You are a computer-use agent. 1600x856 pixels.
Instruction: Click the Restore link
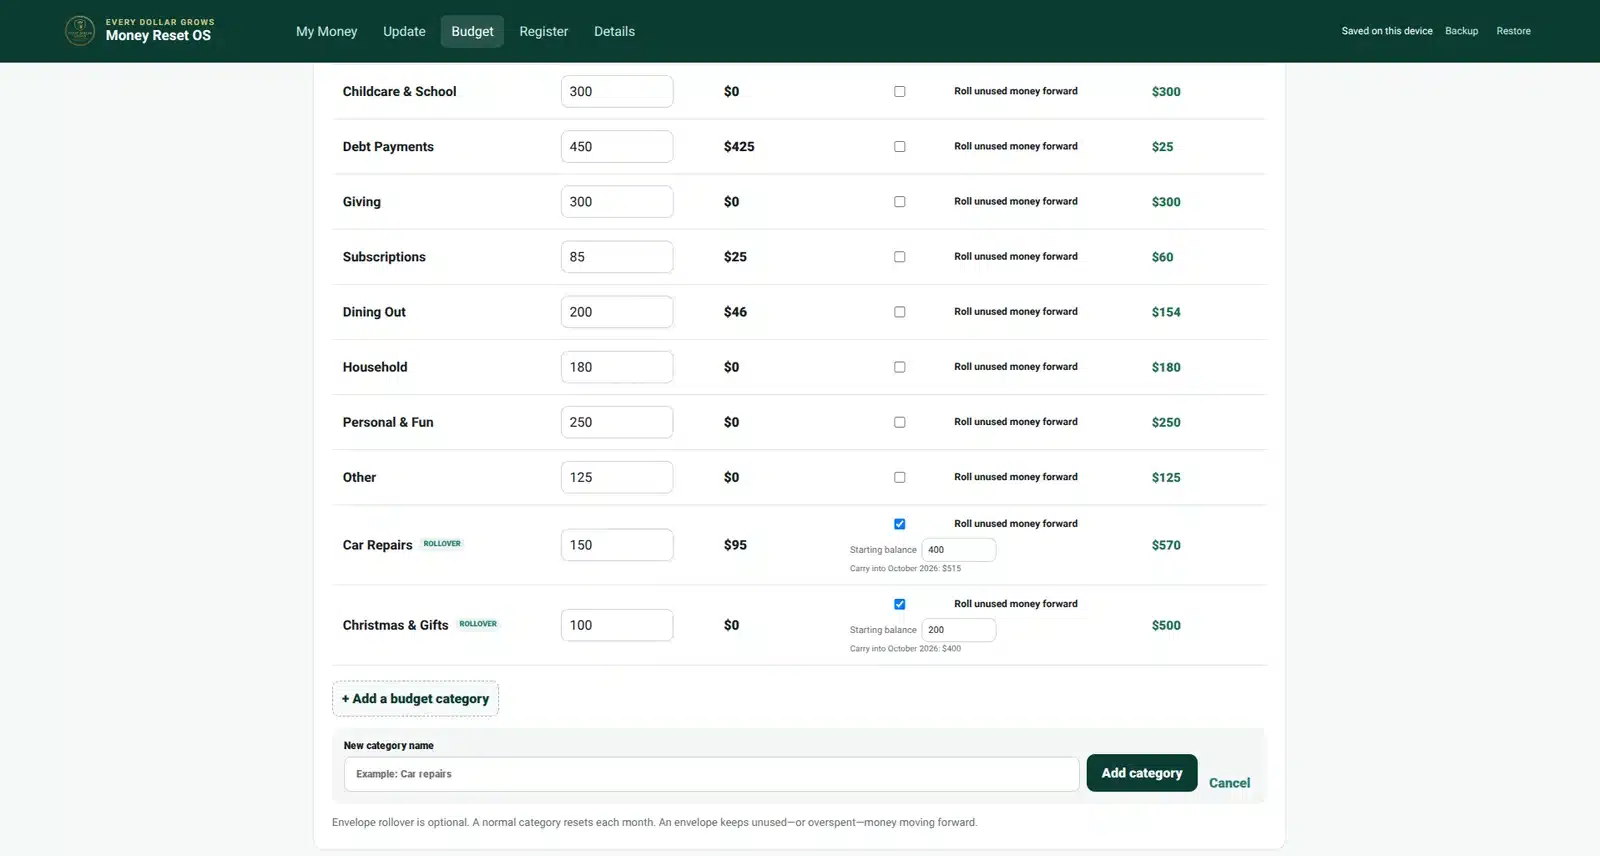1513,31
